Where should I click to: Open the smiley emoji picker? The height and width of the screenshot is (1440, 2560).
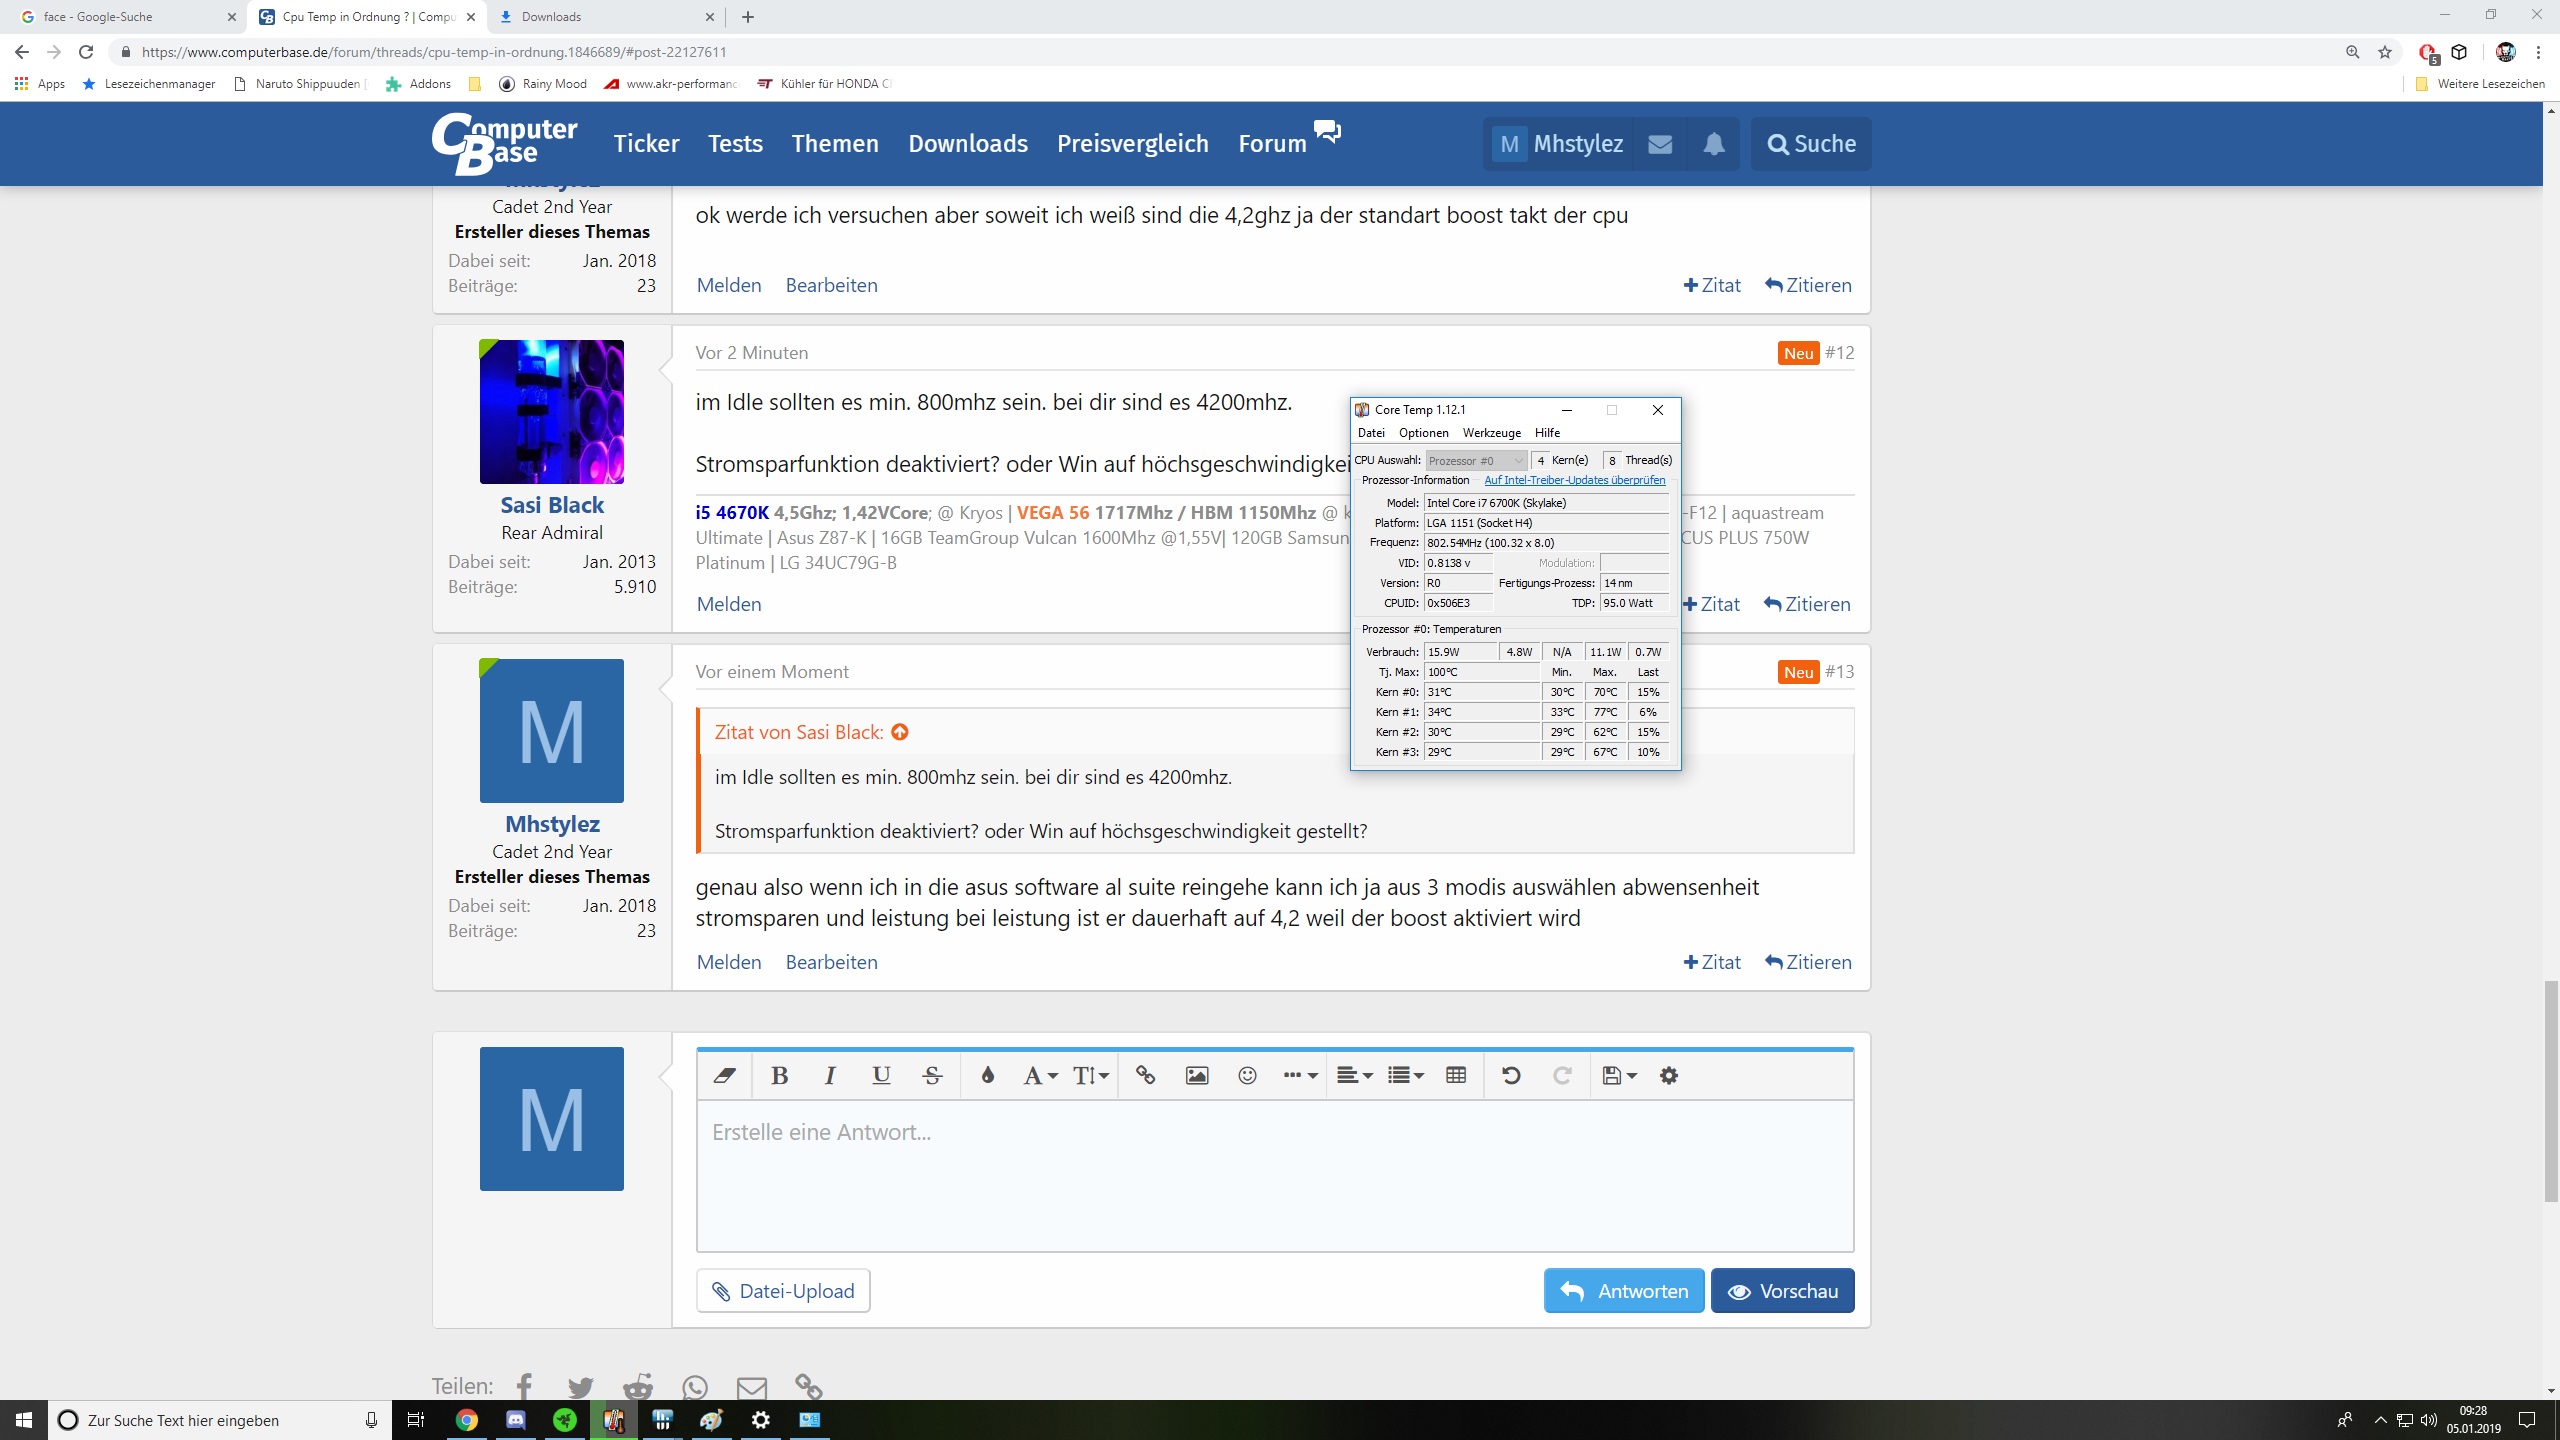tap(1247, 1076)
